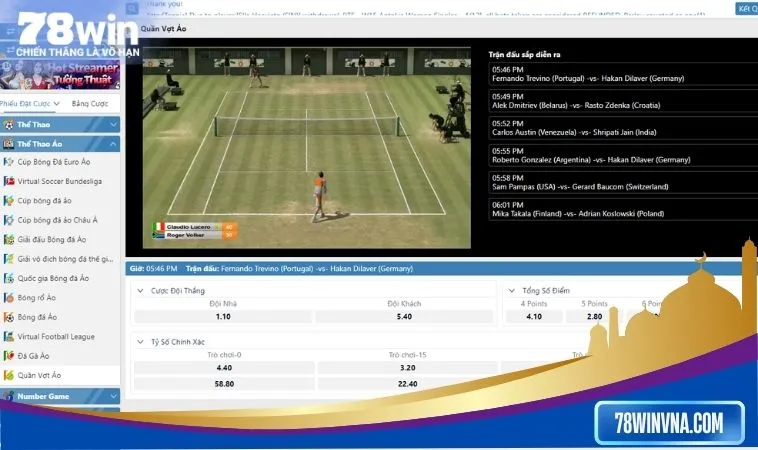The height and width of the screenshot is (450, 758).
Task: Expand the Number Game section
Action: 113,396
